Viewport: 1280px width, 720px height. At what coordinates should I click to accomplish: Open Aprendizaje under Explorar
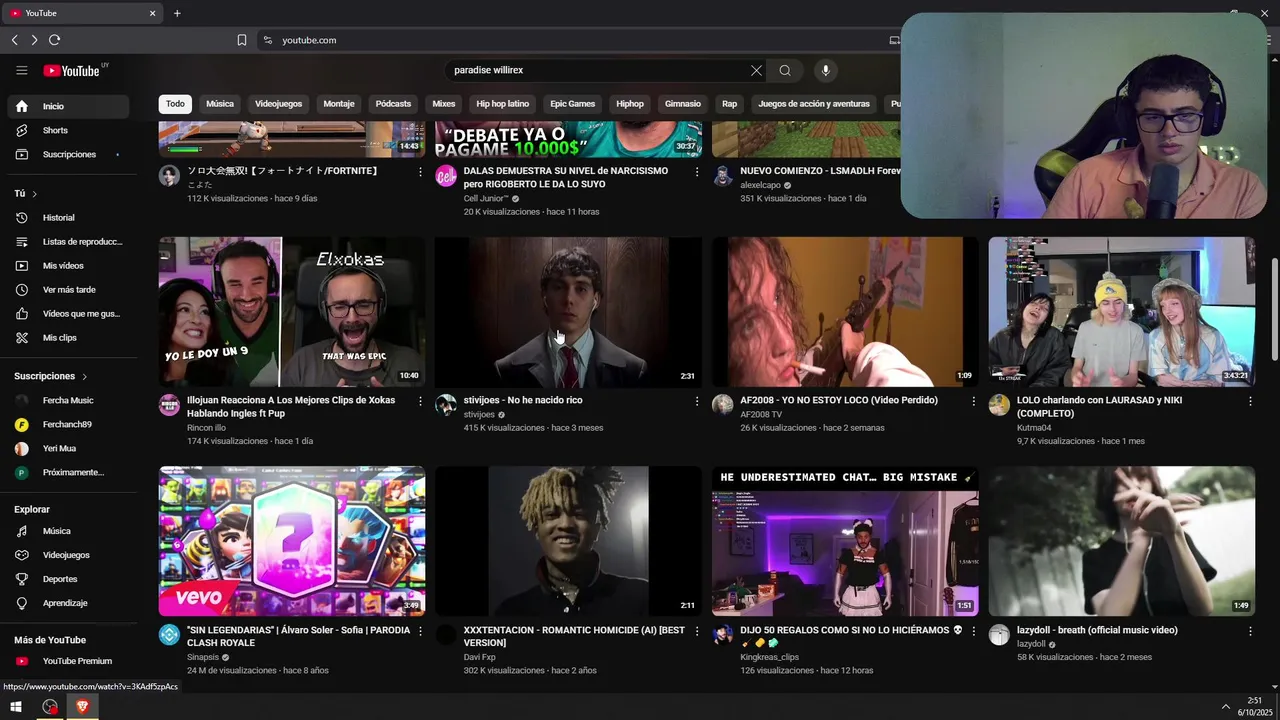pyautogui.click(x=68, y=603)
